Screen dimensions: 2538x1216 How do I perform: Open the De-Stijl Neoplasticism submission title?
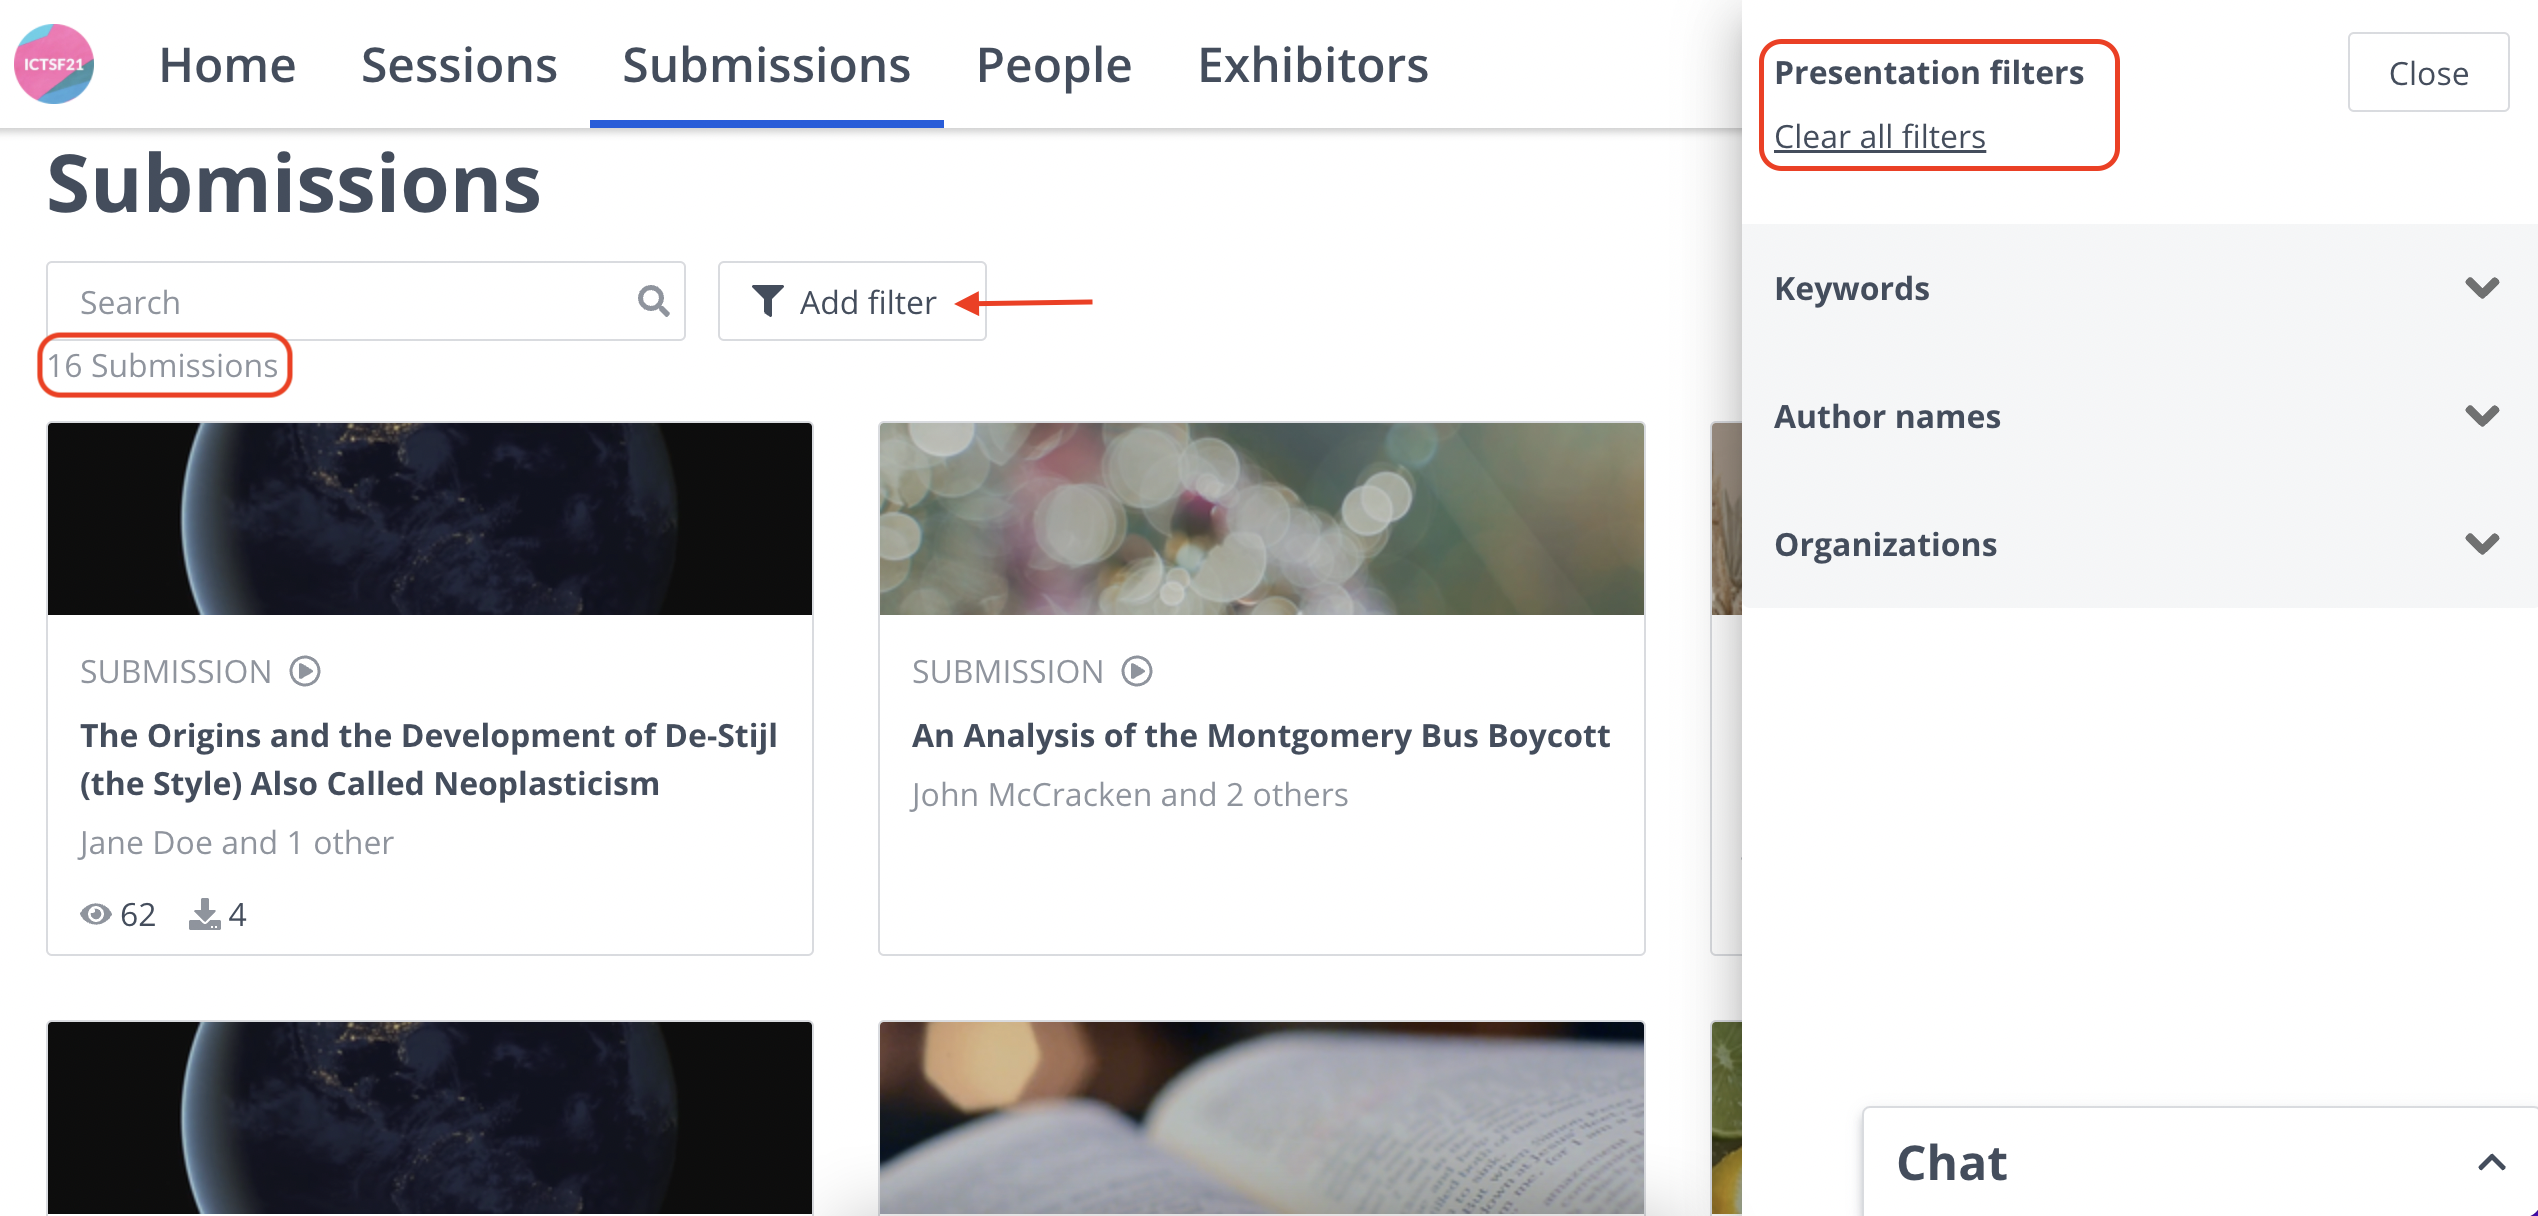point(429,759)
